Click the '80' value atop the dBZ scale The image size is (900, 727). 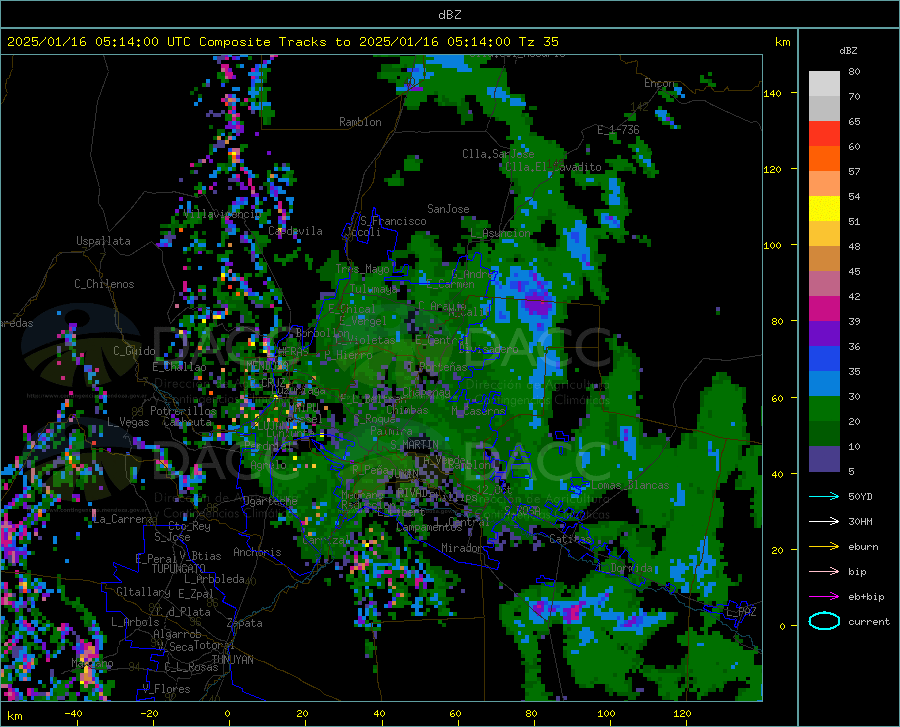tap(854, 71)
